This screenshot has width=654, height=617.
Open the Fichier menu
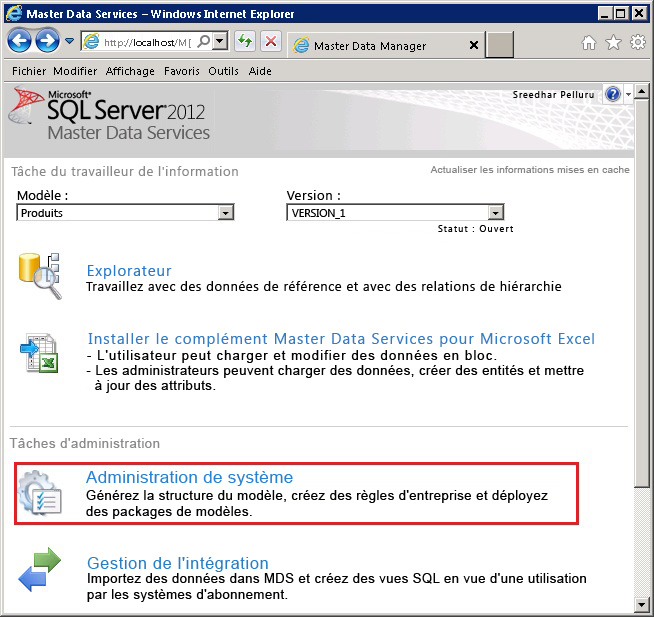click(x=29, y=71)
